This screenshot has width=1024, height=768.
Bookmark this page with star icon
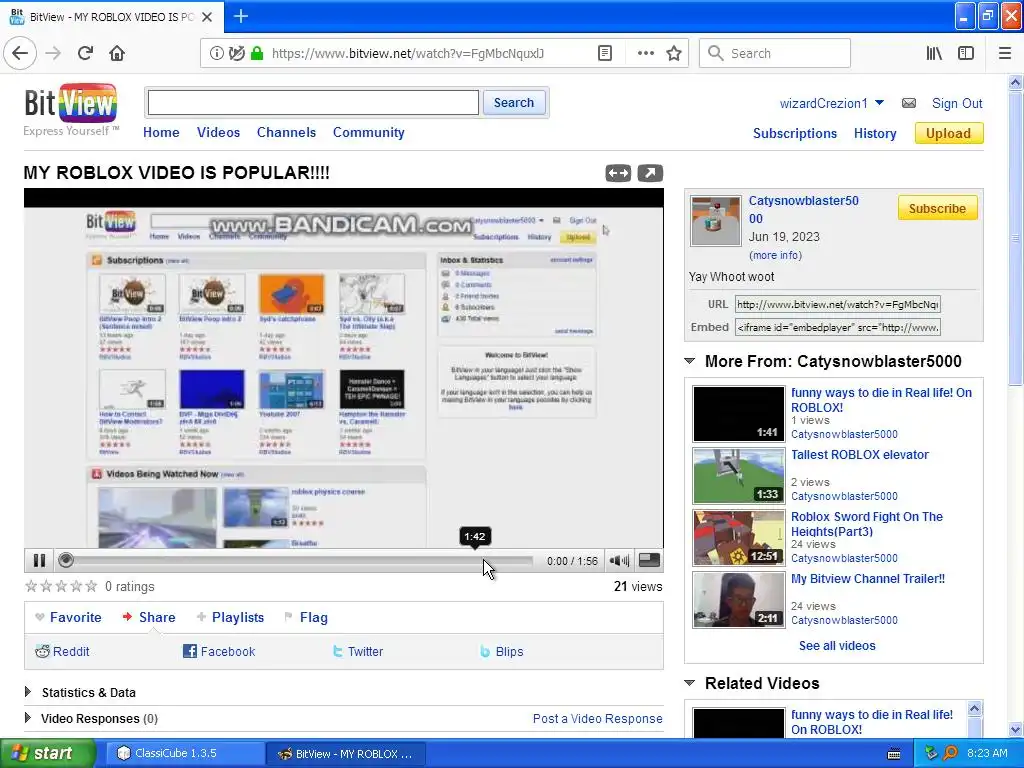(x=674, y=53)
